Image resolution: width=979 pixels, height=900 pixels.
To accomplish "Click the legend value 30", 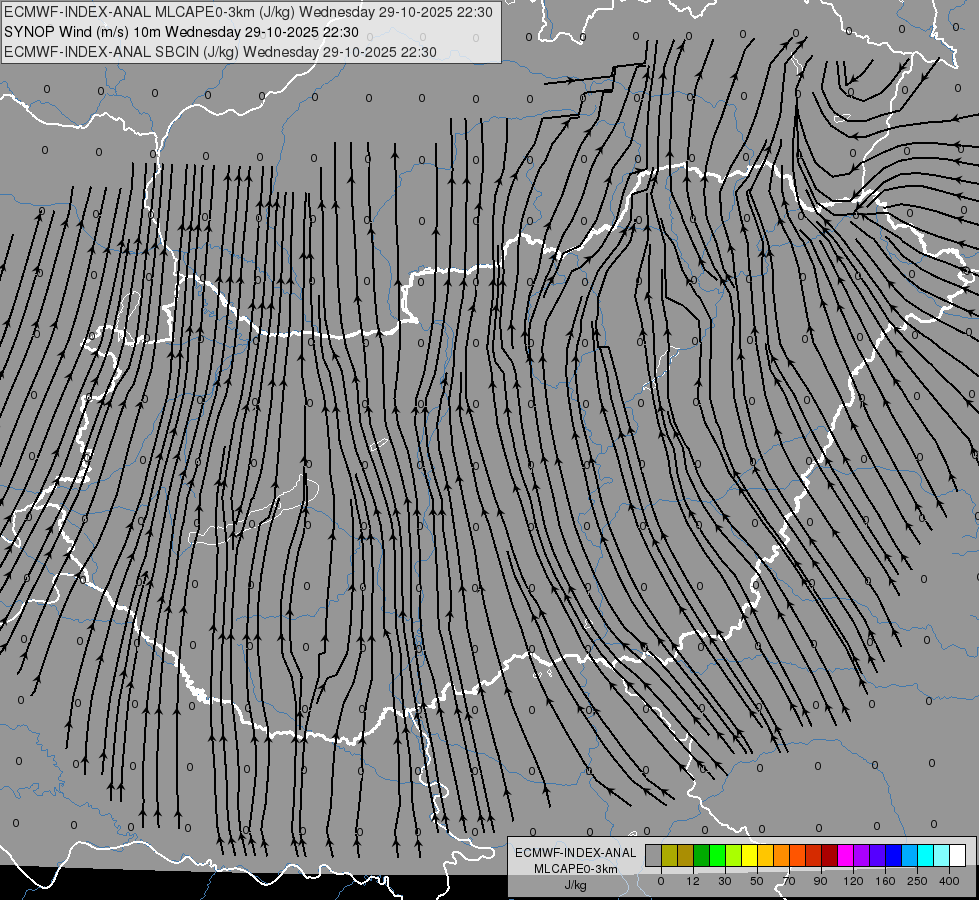I will tap(725, 881).
